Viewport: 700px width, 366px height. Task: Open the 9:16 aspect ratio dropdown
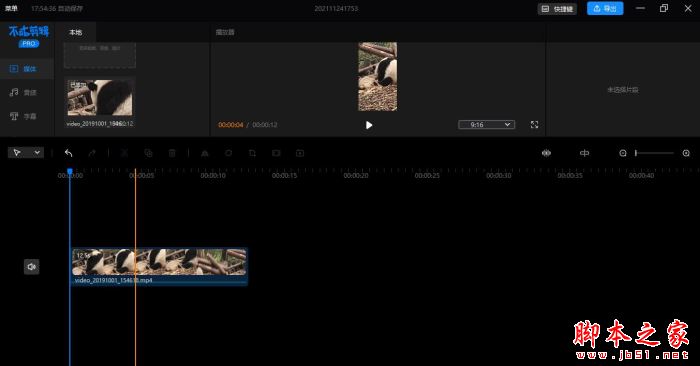[486, 125]
